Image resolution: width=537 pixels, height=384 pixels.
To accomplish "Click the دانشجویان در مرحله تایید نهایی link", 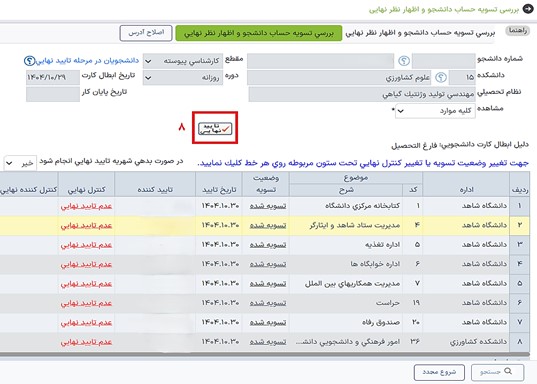I will (x=87, y=61).
